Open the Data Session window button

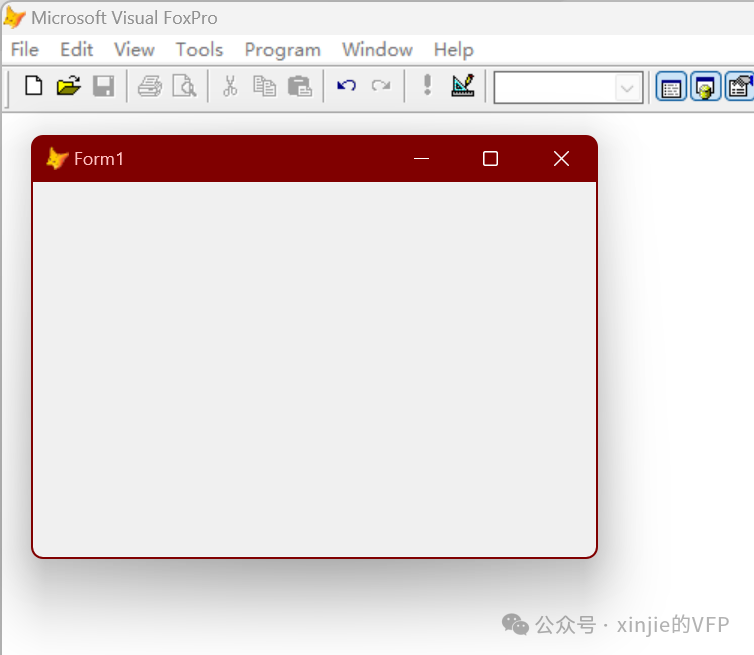705,87
